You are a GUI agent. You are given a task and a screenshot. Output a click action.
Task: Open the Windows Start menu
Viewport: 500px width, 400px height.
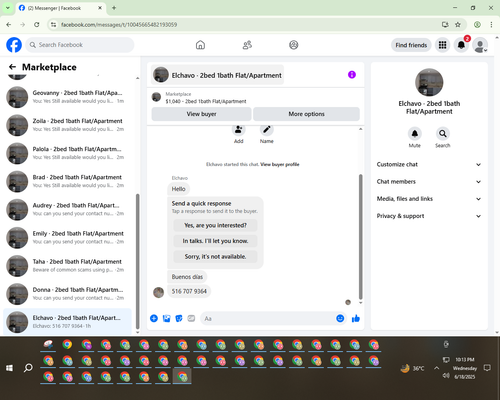point(9,368)
